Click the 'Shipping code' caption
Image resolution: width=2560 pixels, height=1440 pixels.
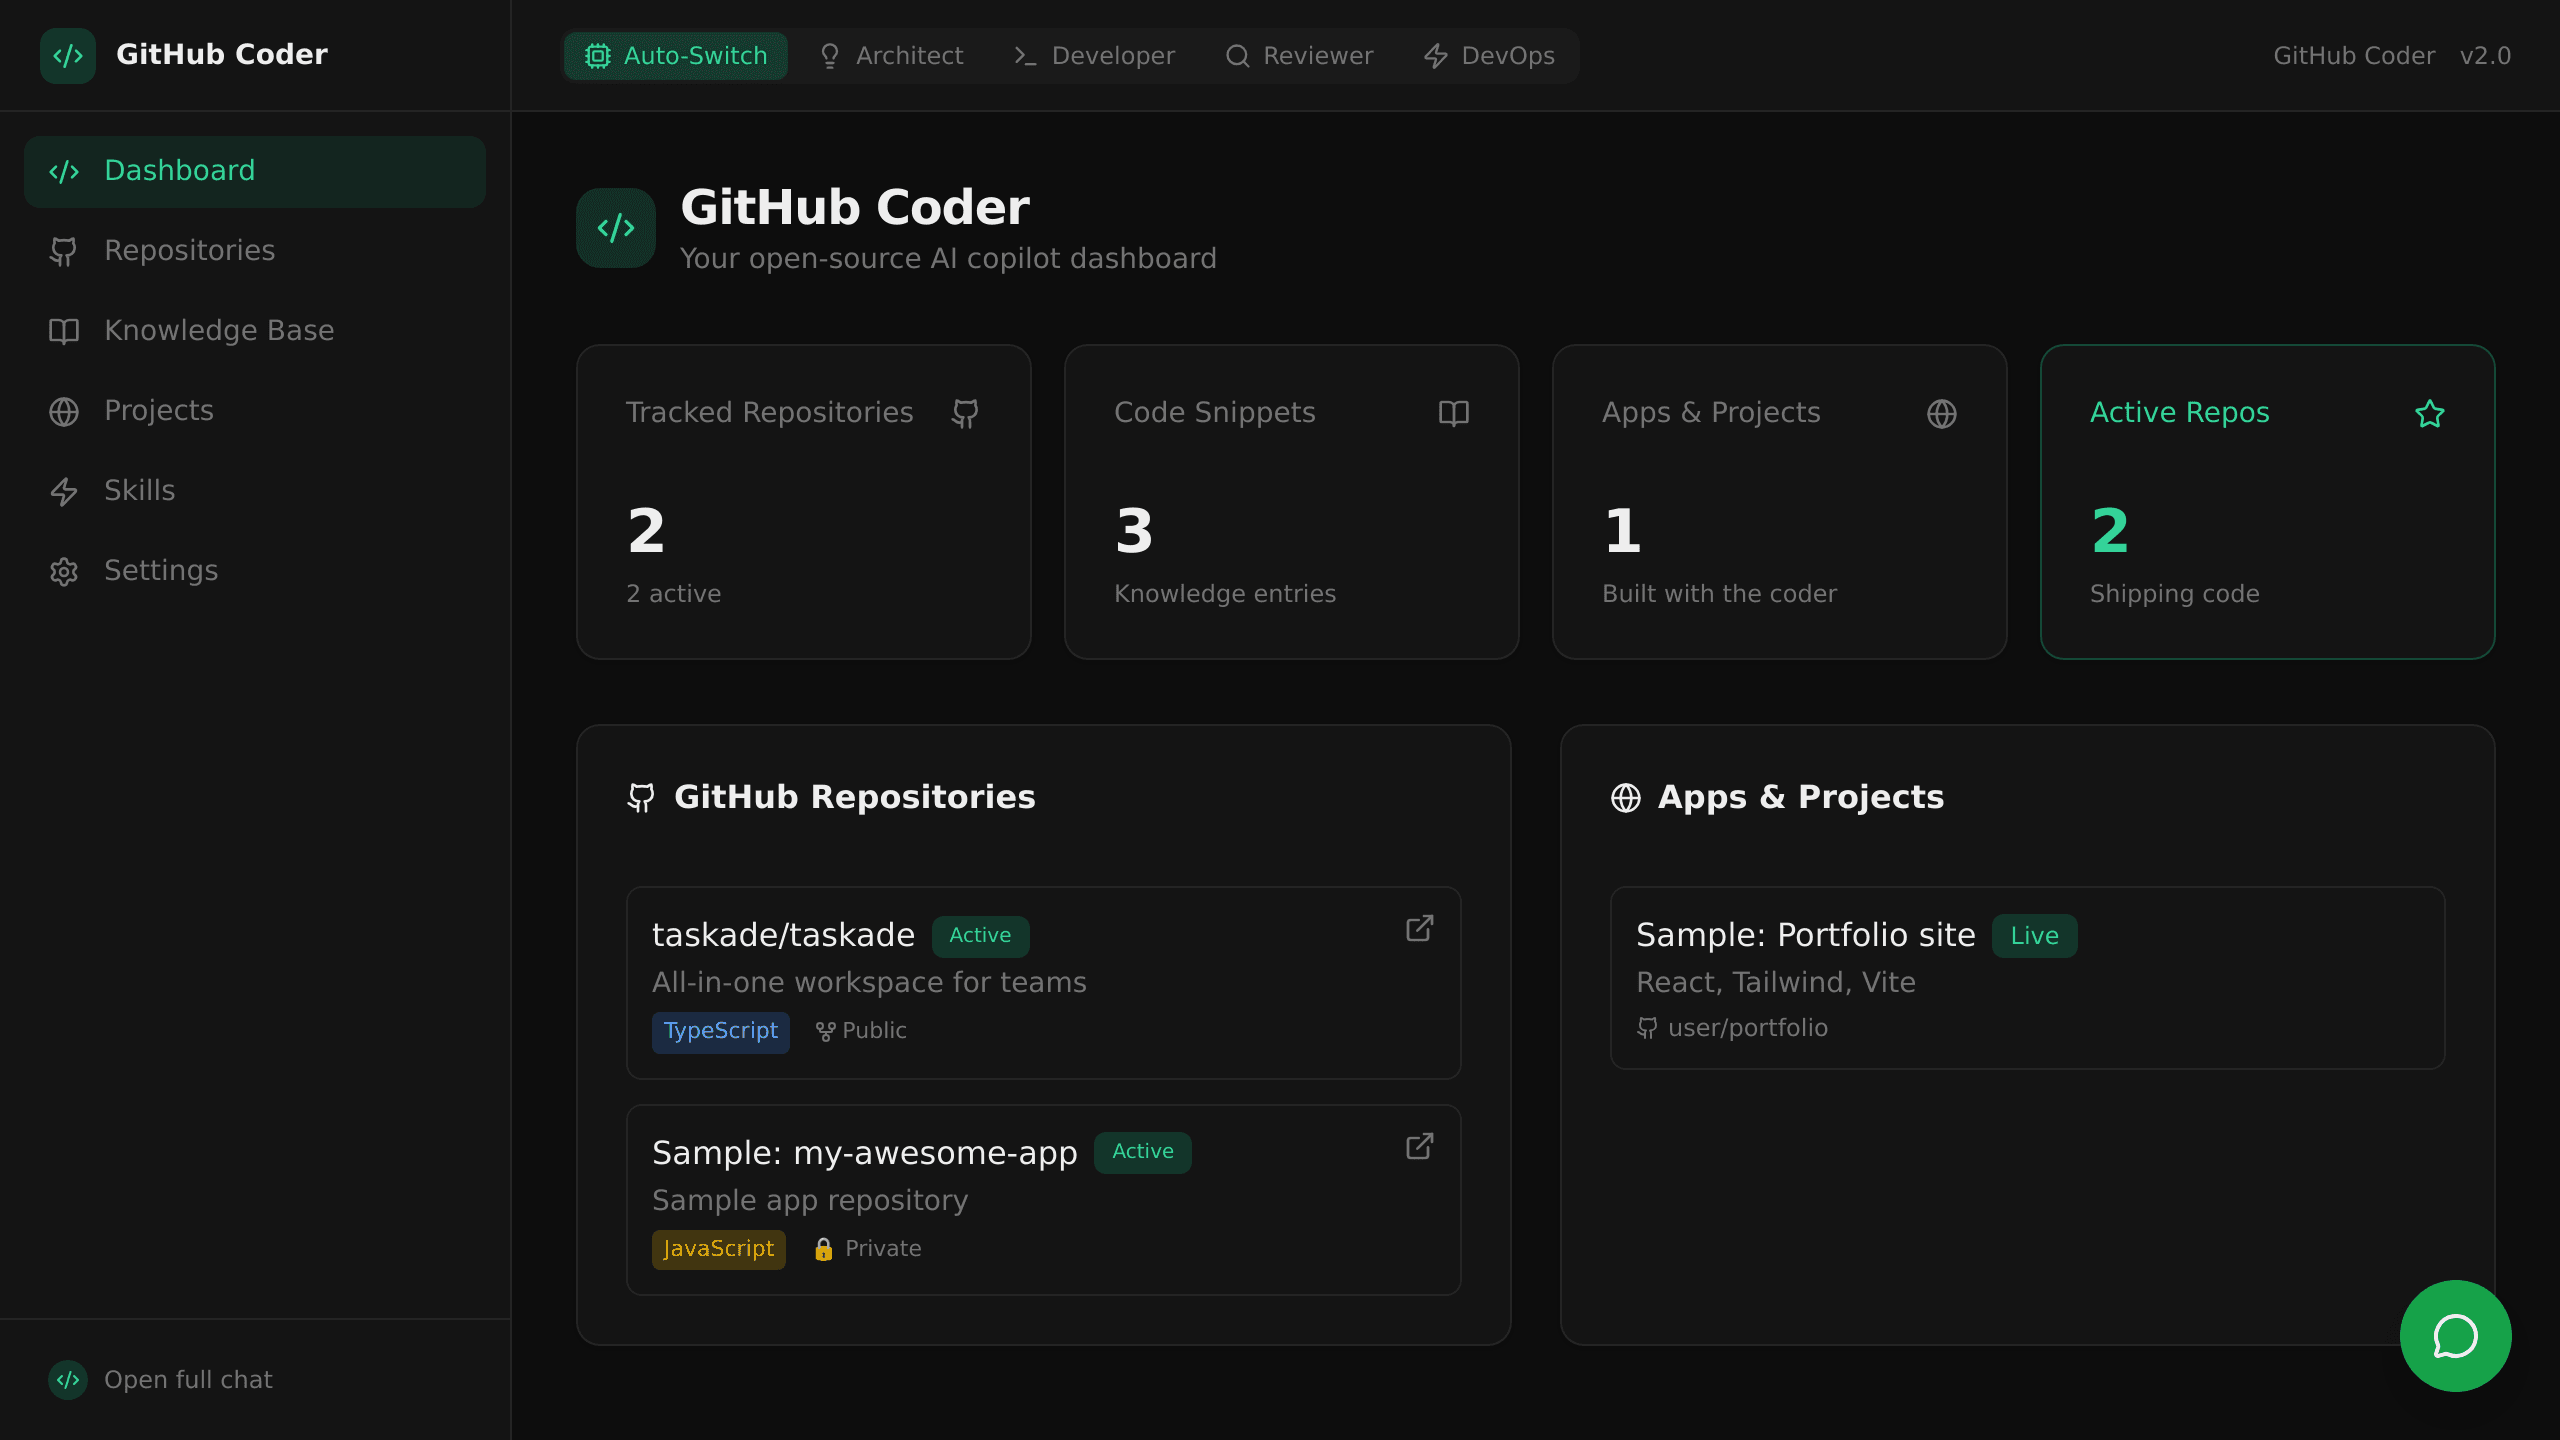click(2175, 594)
